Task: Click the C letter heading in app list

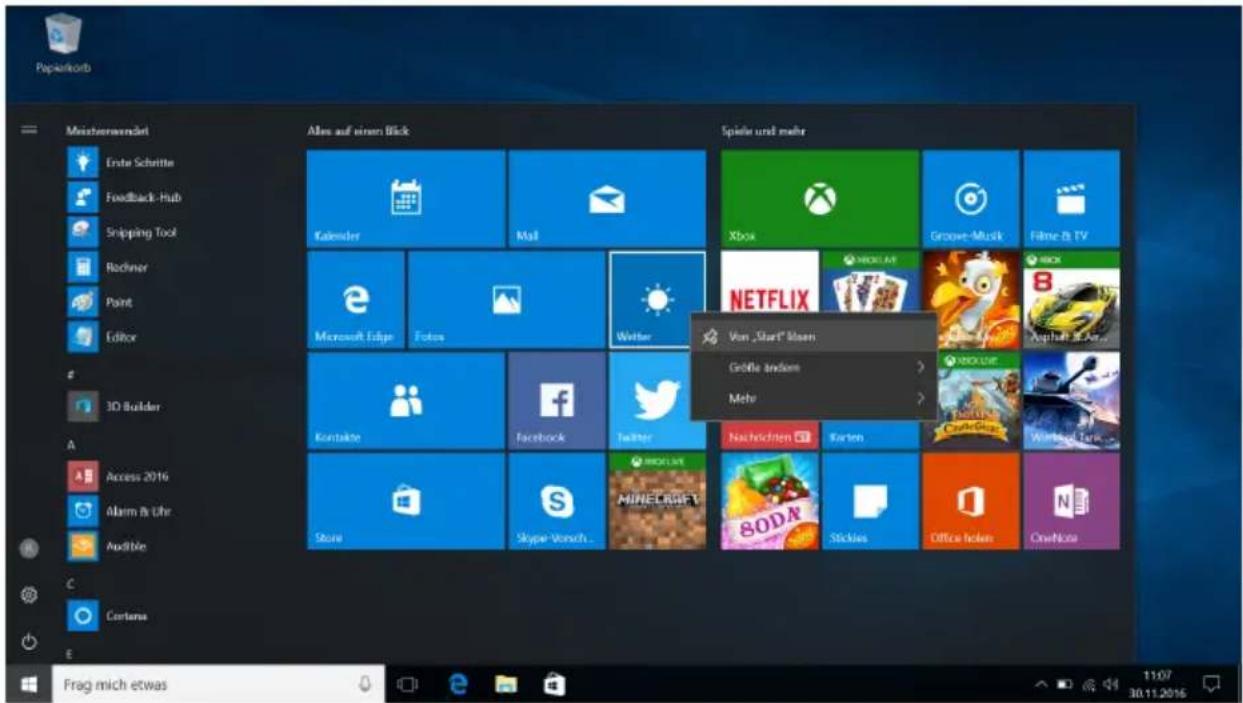Action: click(71, 582)
